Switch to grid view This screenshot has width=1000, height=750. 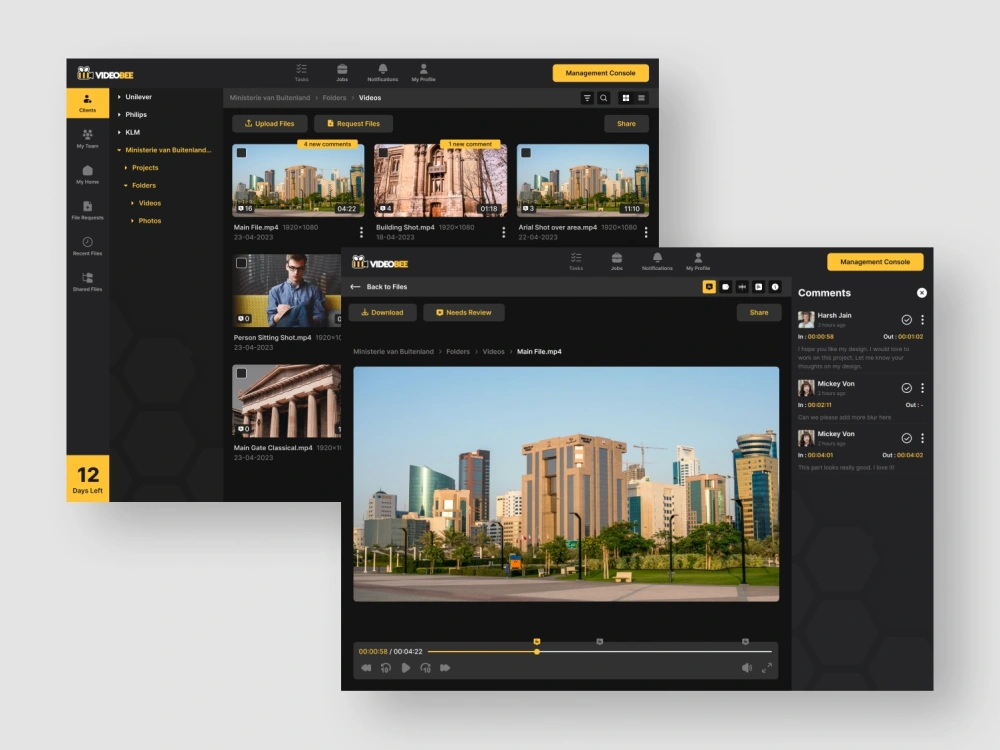pos(626,98)
